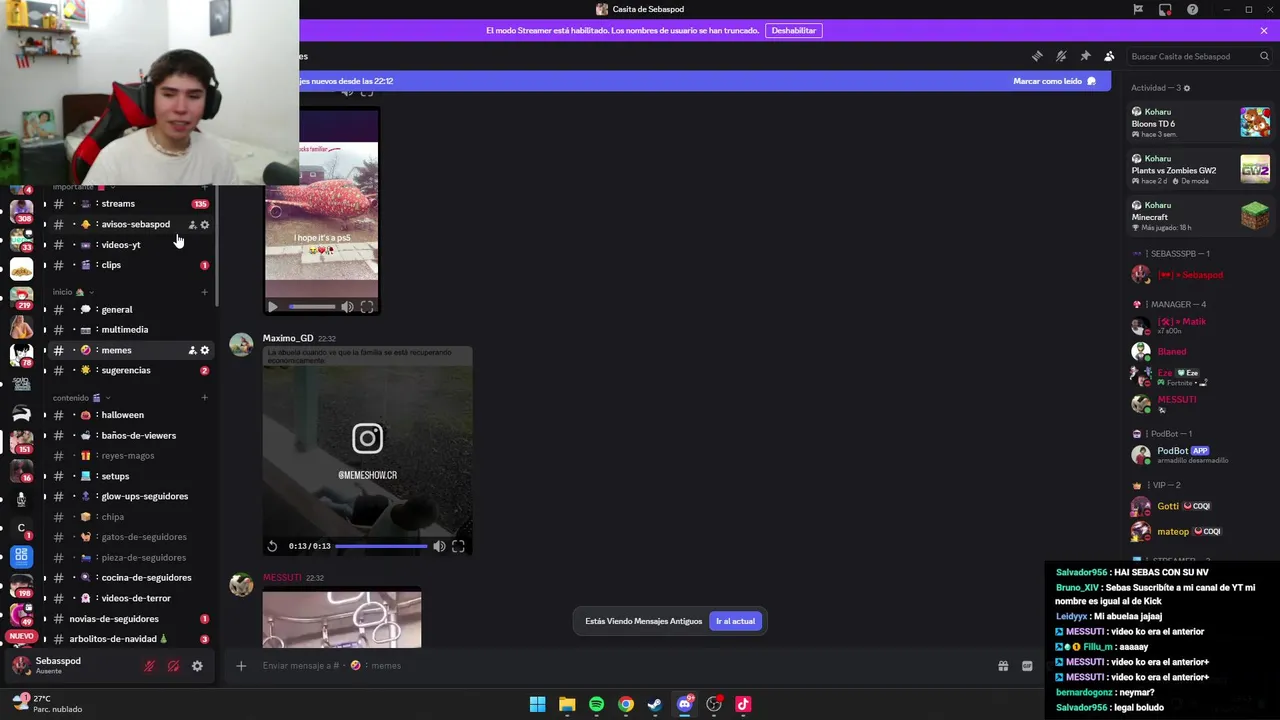Viewport: 1280px width, 720px height.
Task: Click the Maximo_GD video progress bar
Action: pos(380,546)
